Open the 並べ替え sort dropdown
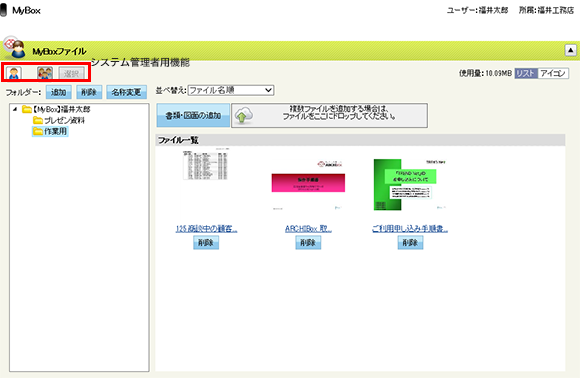 click(x=231, y=90)
